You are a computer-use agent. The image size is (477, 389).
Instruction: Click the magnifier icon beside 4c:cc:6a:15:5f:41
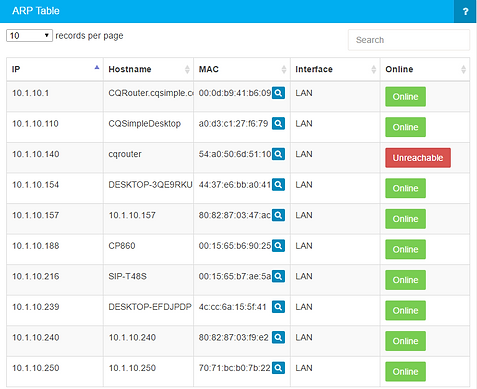[x=278, y=307]
